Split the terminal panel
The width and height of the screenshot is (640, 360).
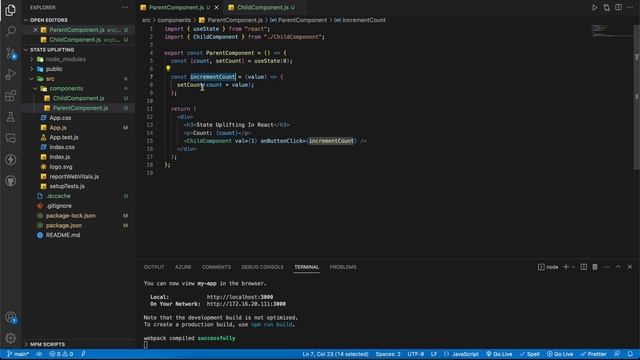(584, 267)
